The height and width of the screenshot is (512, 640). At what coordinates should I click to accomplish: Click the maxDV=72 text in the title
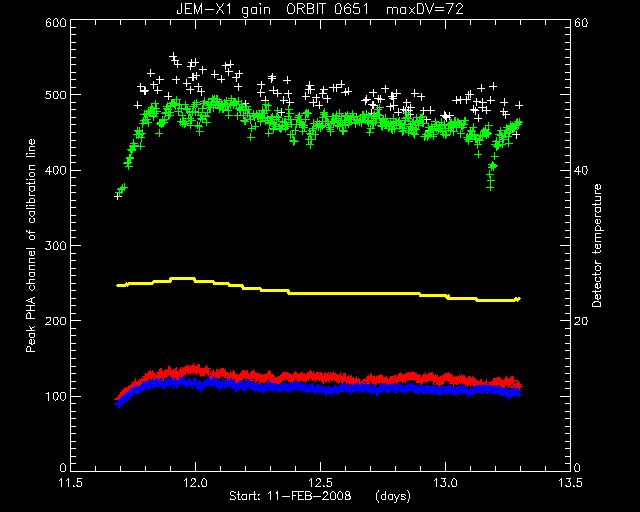coord(424,9)
